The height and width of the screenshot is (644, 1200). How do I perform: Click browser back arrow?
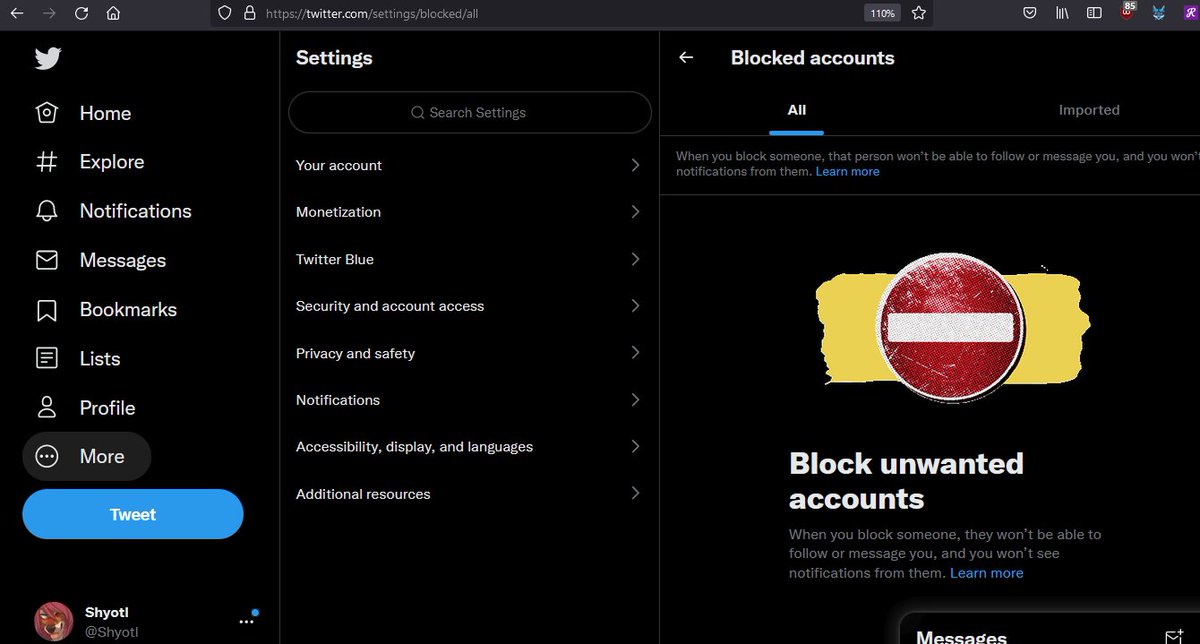click(17, 14)
